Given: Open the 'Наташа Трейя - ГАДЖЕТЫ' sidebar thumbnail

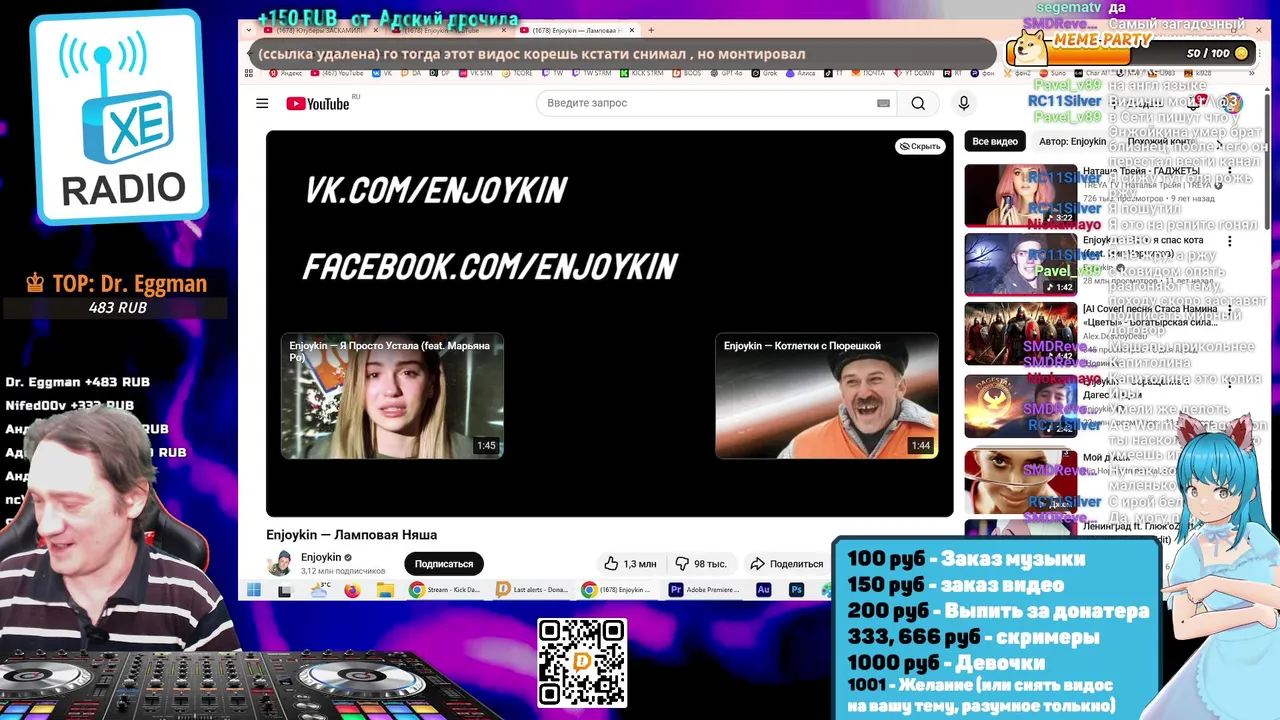Looking at the screenshot, I should tap(1020, 196).
